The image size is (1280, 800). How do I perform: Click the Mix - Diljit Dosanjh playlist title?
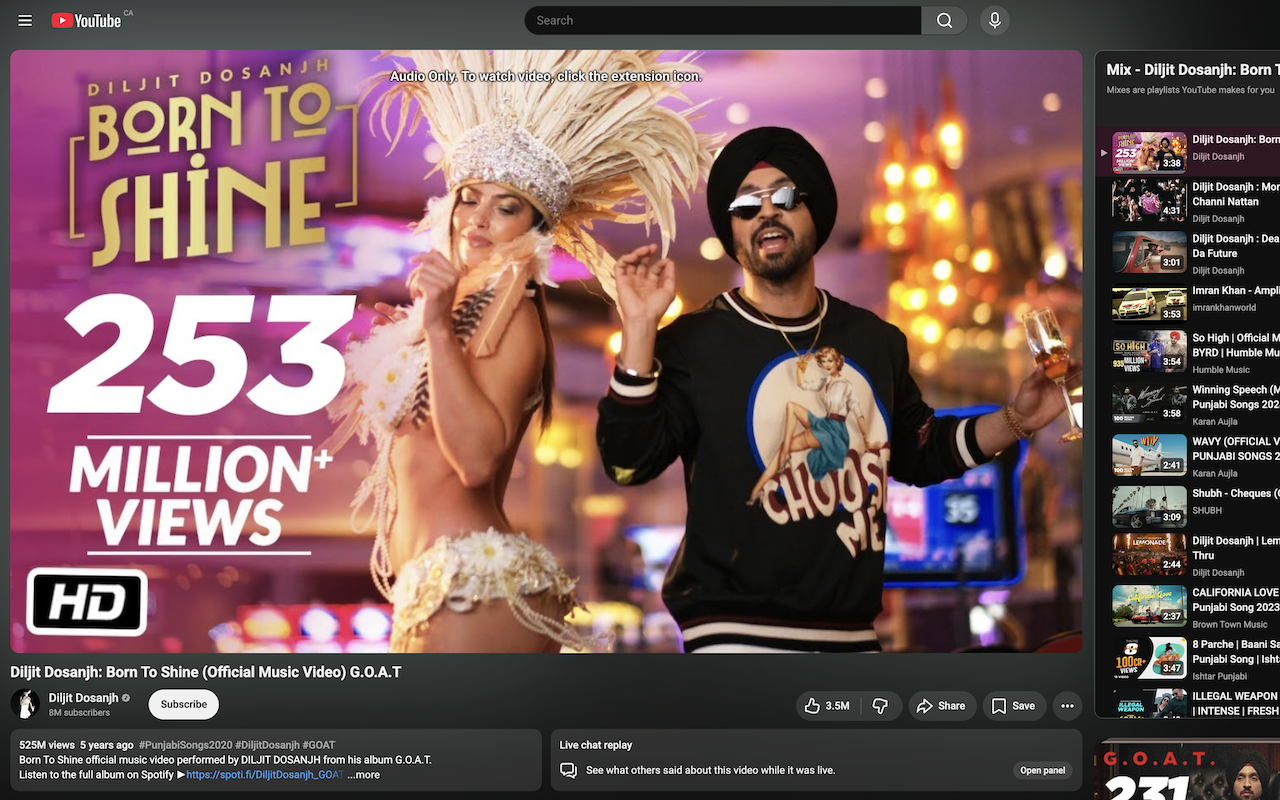click(x=1192, y=70)
